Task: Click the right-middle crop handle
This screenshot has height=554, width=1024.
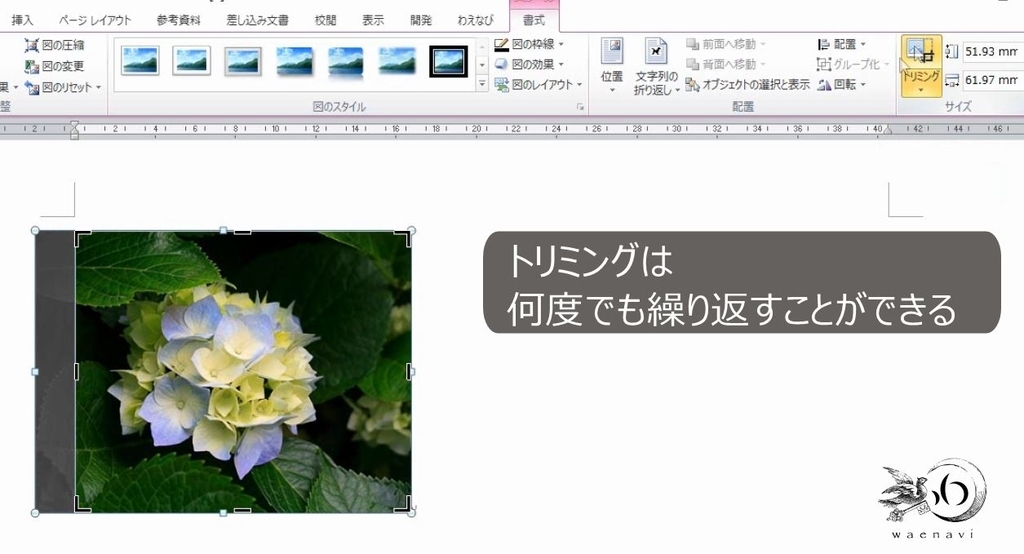Action: tap(409, 371)
